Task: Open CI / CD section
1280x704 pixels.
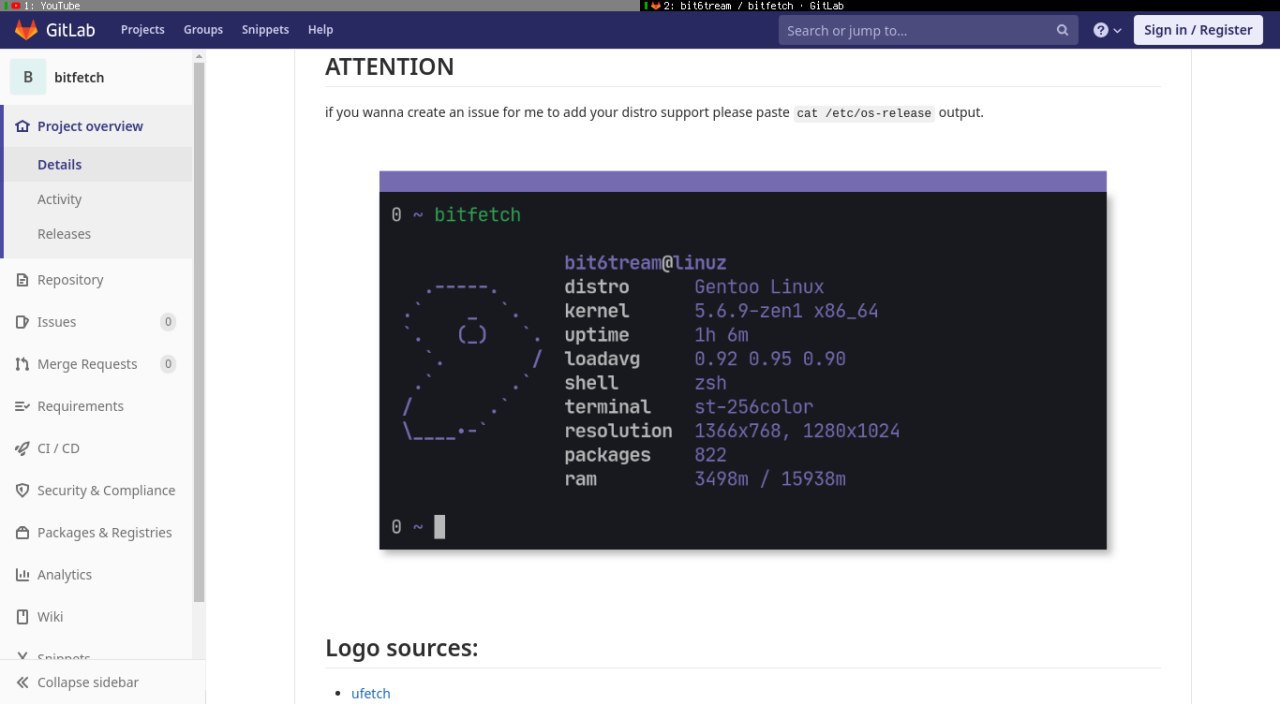Action: [58, 448]
